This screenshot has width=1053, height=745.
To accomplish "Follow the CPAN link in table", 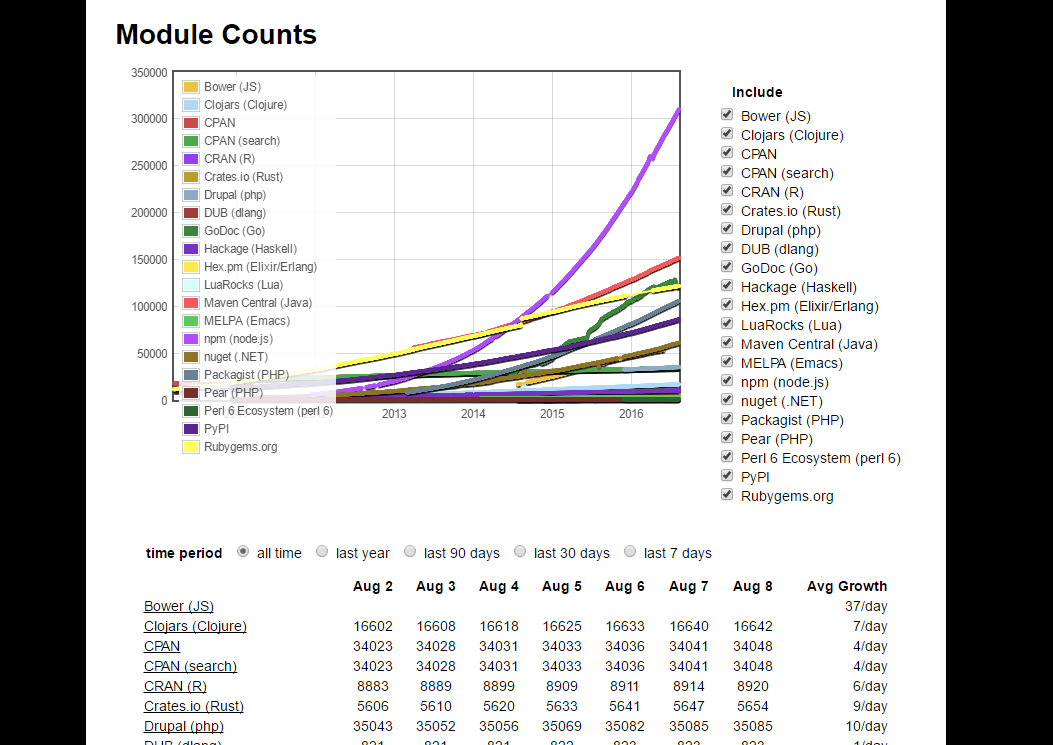I will (x=162, y=646).
